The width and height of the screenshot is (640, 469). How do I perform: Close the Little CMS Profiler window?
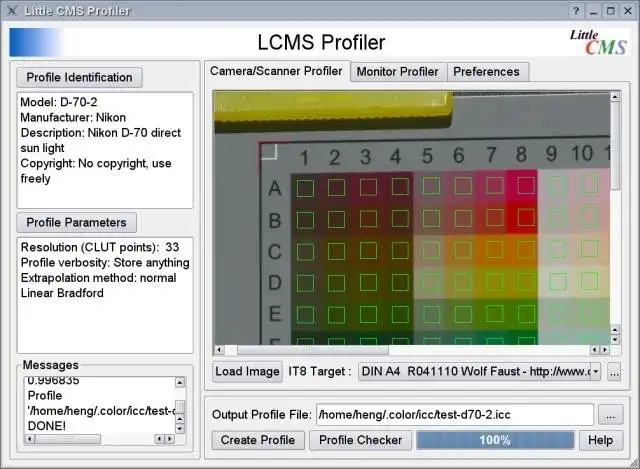click(628, 11)
